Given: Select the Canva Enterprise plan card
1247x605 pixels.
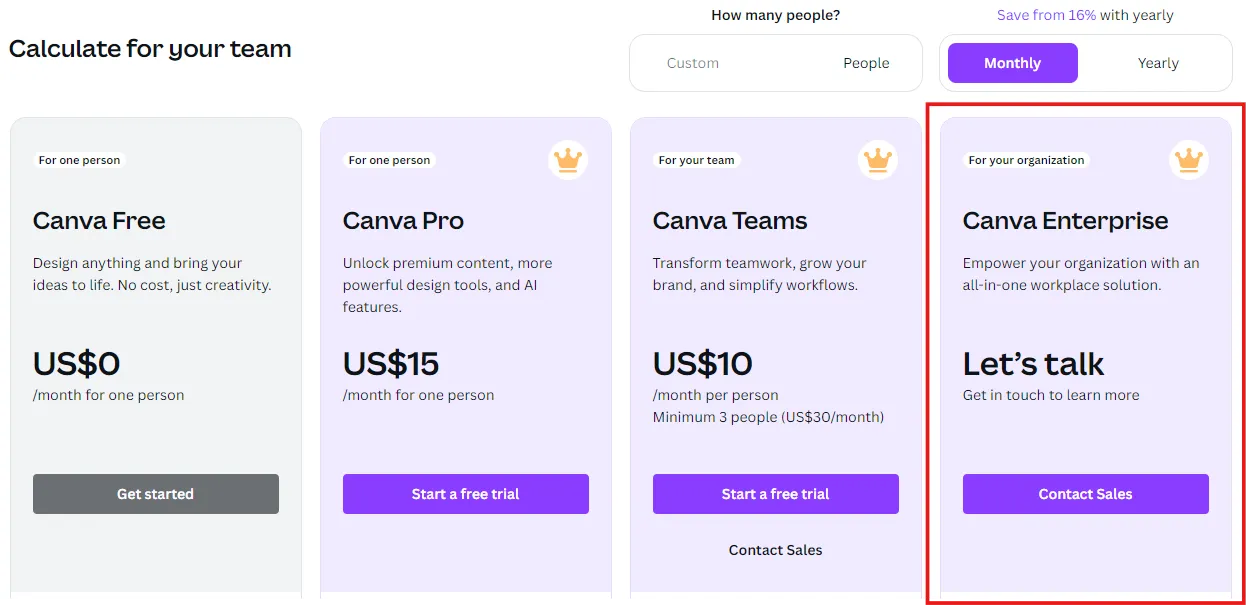Looking at the screenshot, I should 1085,300.
